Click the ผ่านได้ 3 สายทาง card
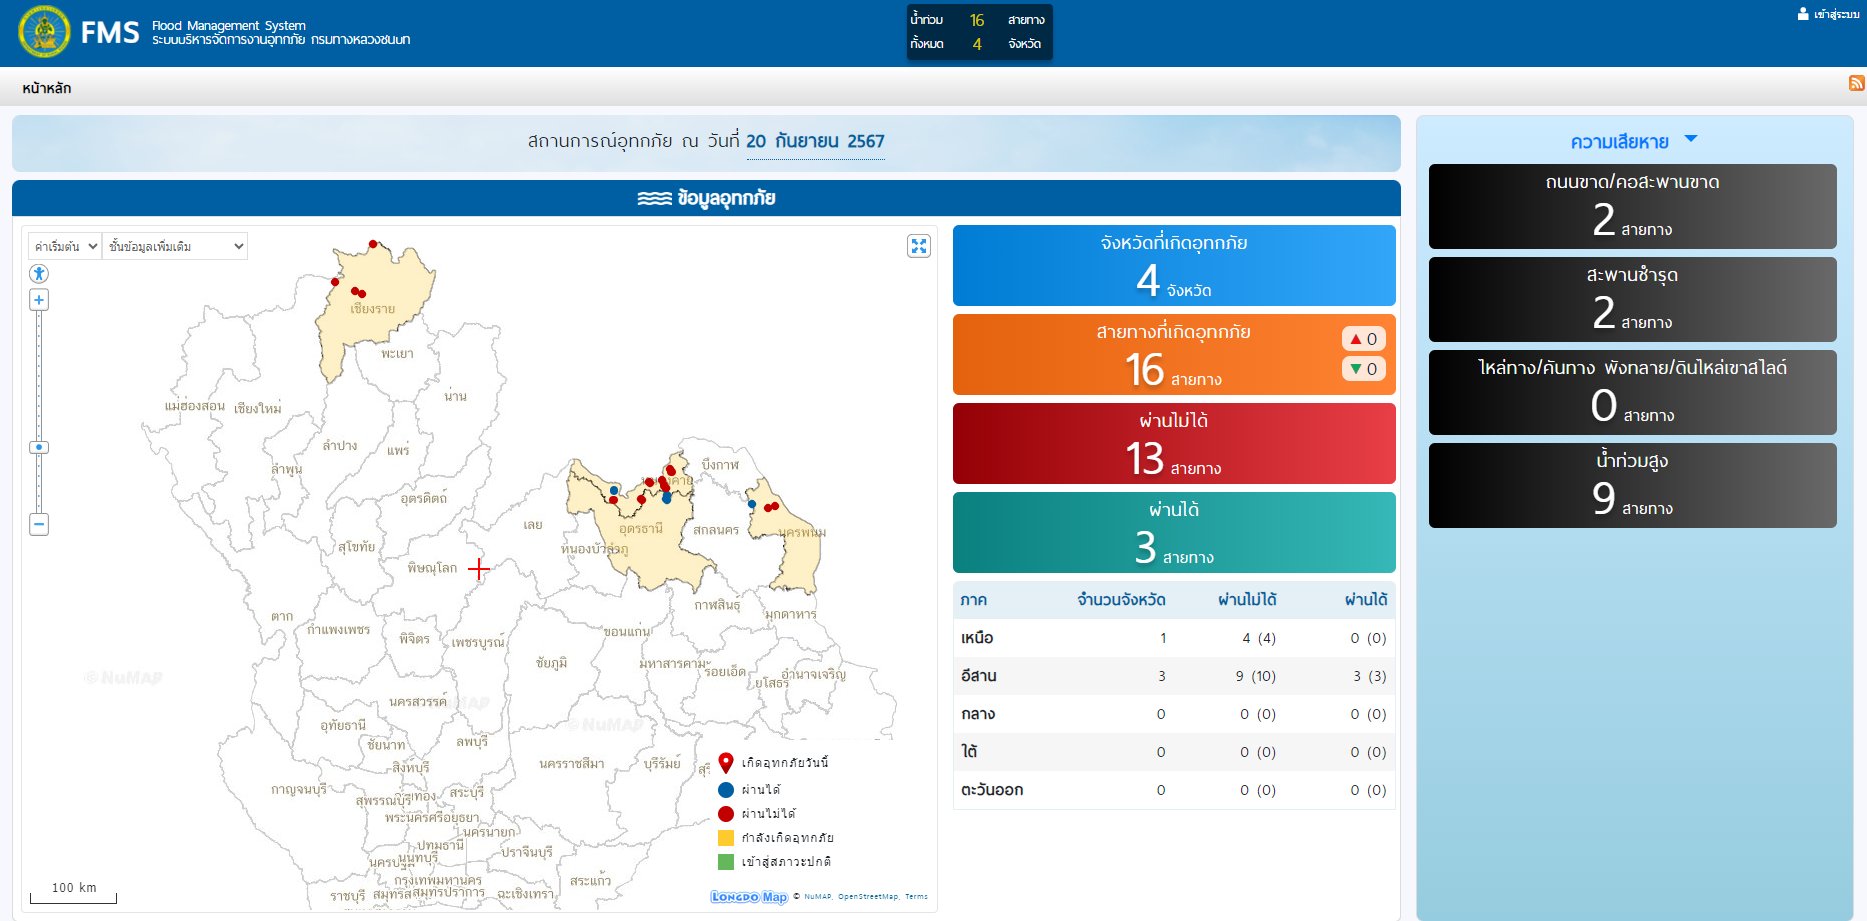This screenshot has height=921, width=1867. pyautogui.click(x=1174, y=533)
